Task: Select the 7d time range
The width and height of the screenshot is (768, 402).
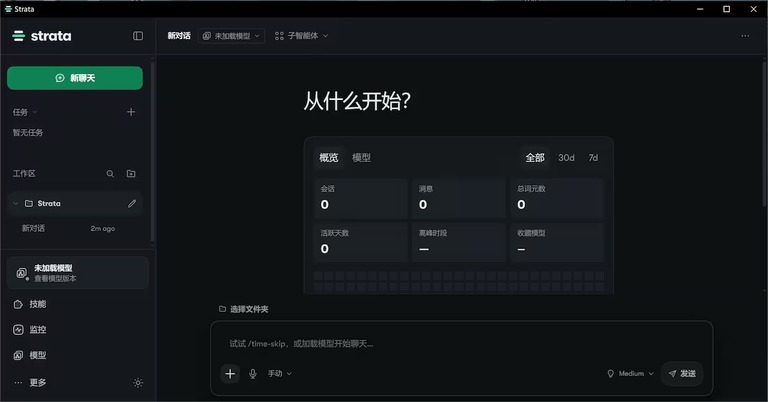Action: coord(593,158)
